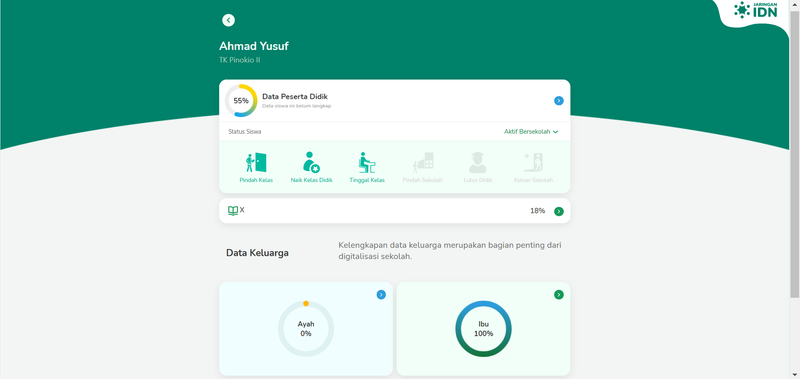This screenshot has height=379, width=800.
Task: Click the TK Pinokio II school name
Action: click(239, 60)
